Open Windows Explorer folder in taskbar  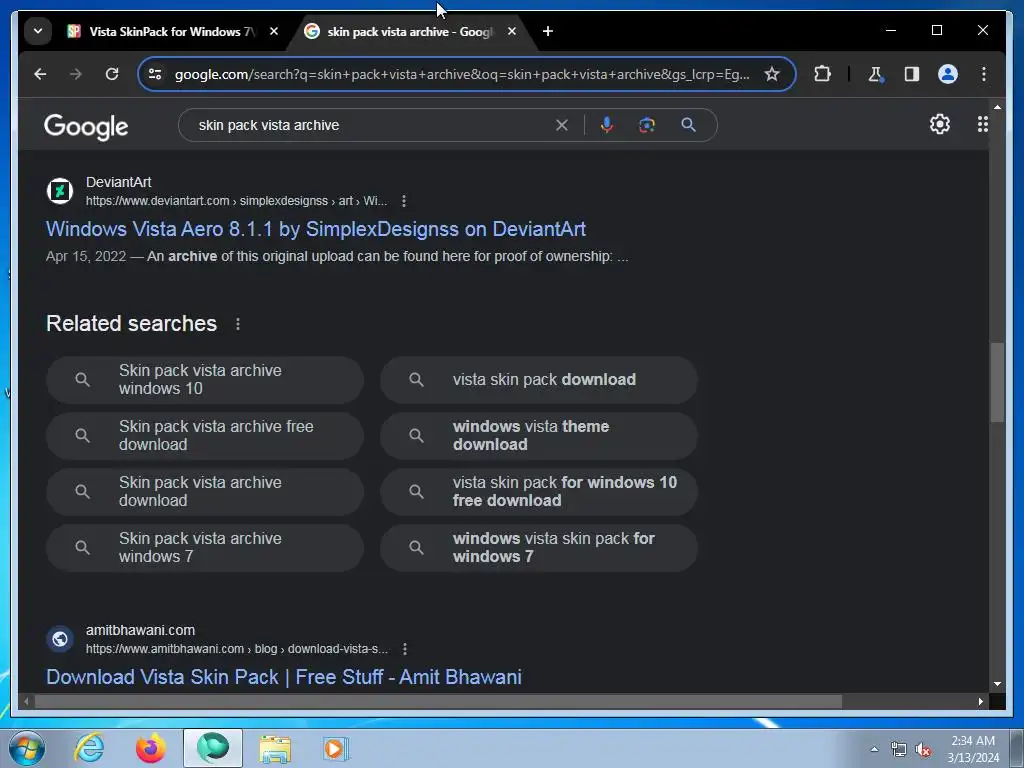tap(275, 748)
